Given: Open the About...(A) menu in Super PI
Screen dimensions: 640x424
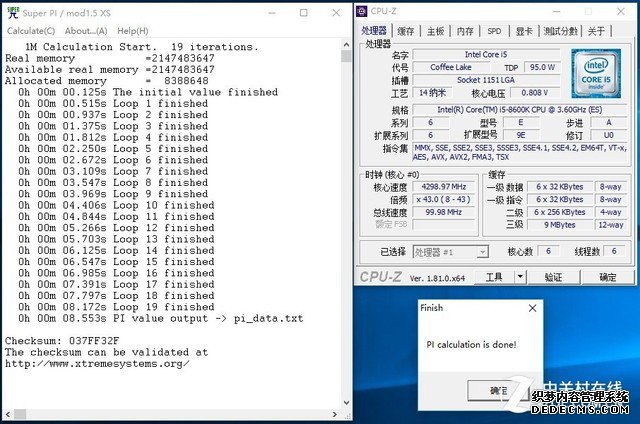Looking at the screenshot, I should (86, 31).
